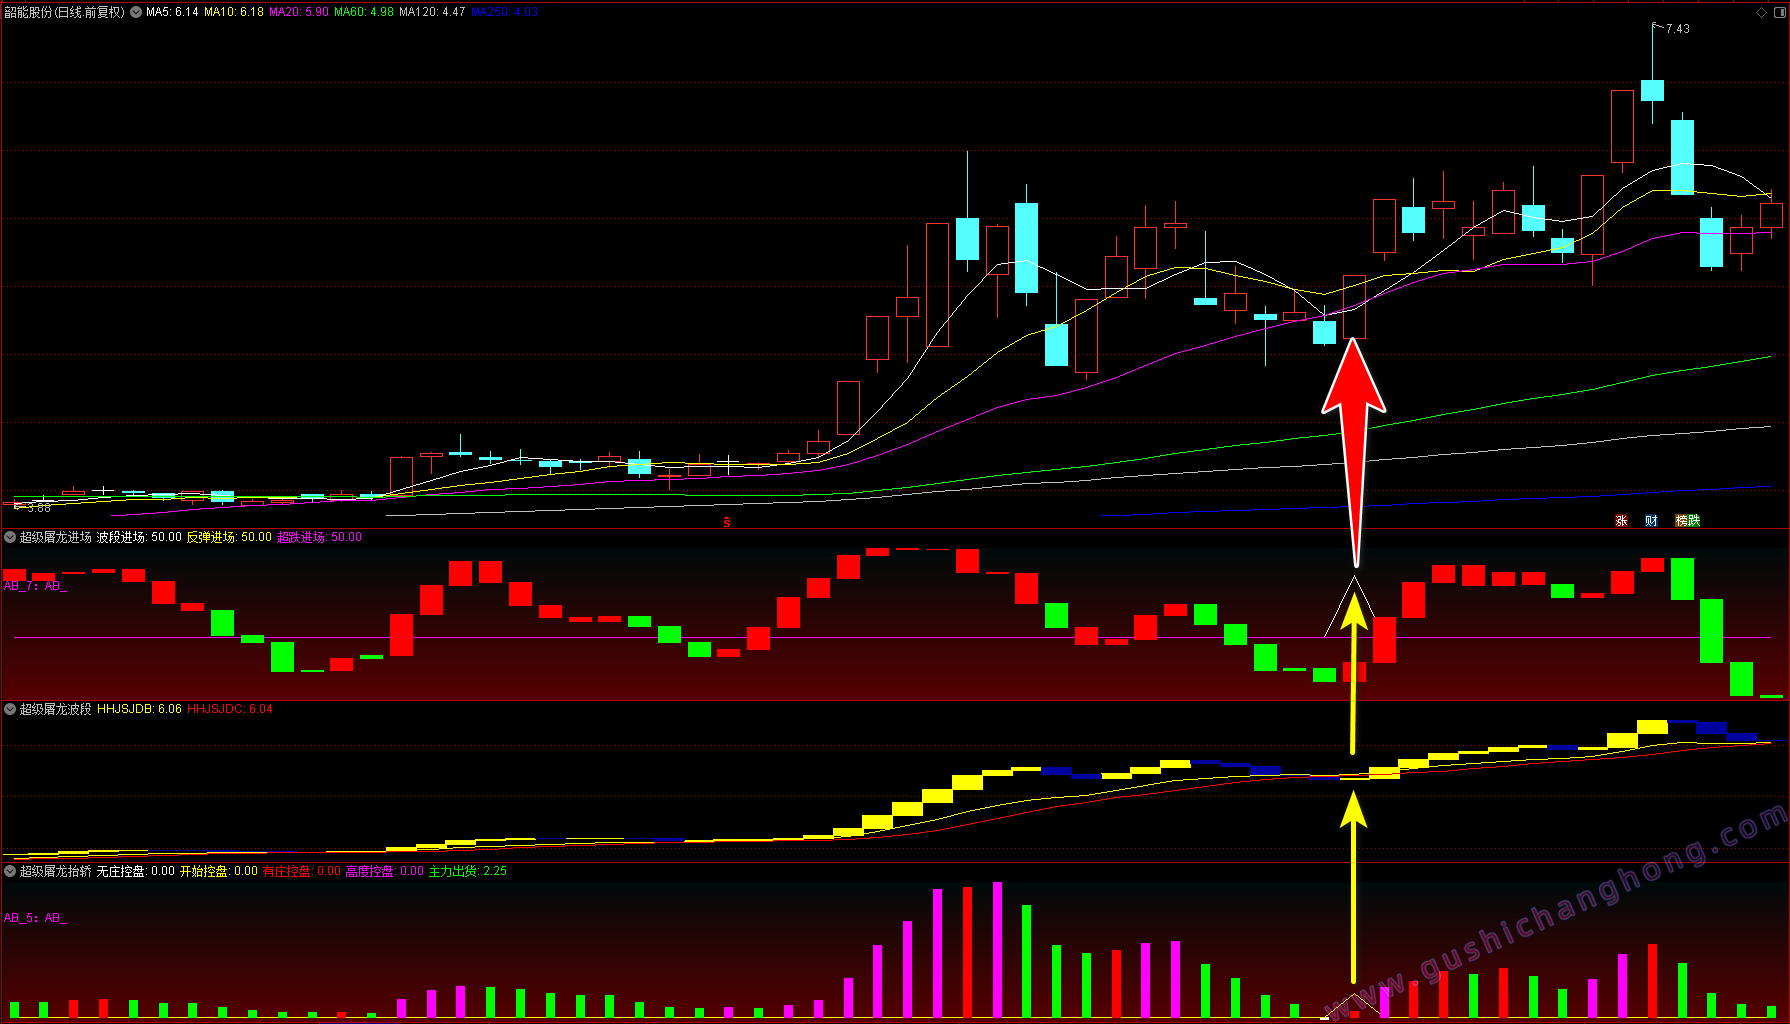Viewport: 1790px width, 1024px height.
Task: Select the candlestick at the 7.43 high
Action: [x=1652, y=90]
